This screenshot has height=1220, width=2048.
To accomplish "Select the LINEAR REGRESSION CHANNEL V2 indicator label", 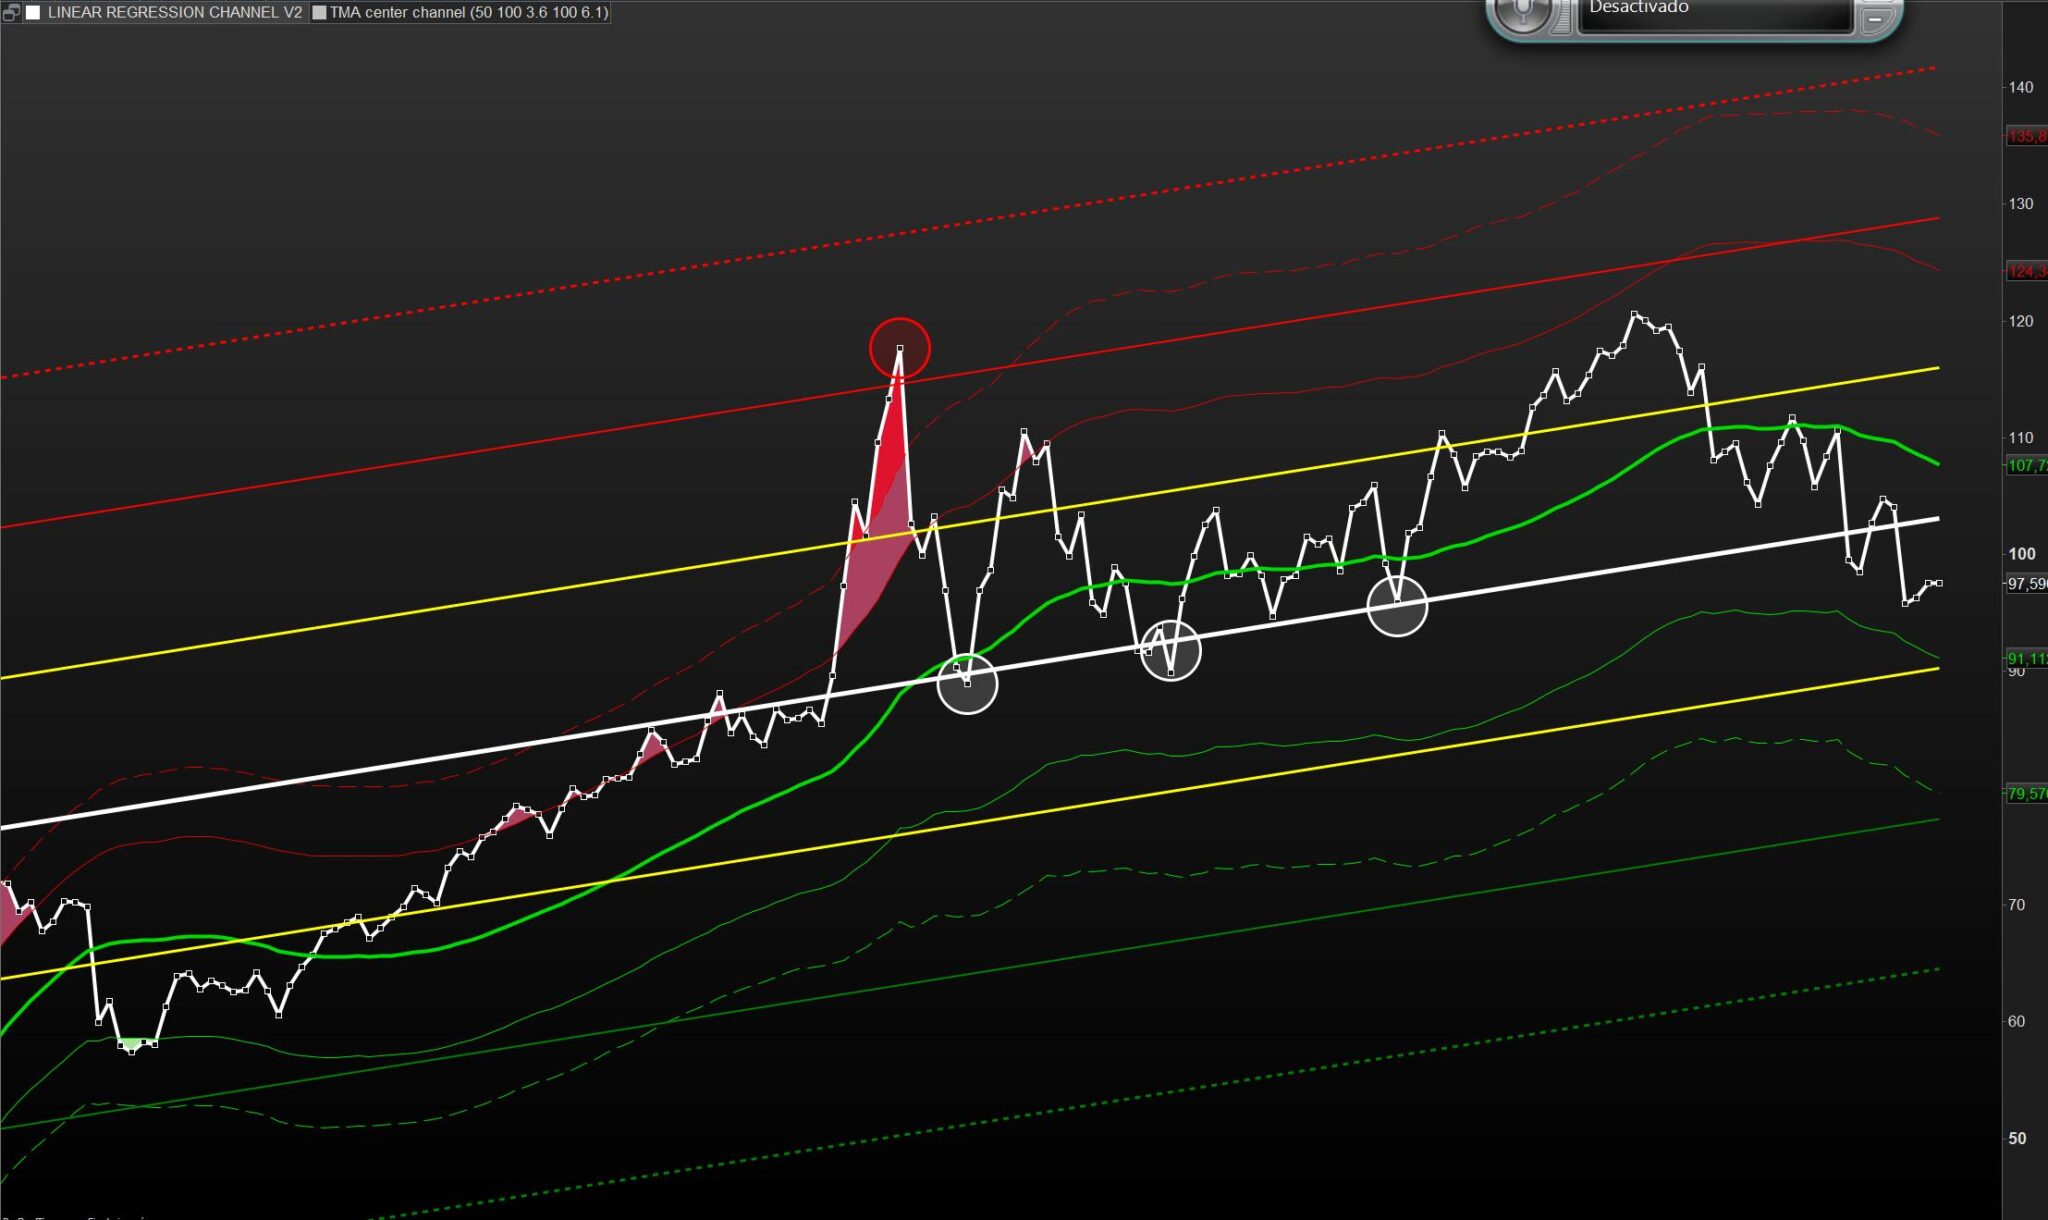I will click(174, 13).
